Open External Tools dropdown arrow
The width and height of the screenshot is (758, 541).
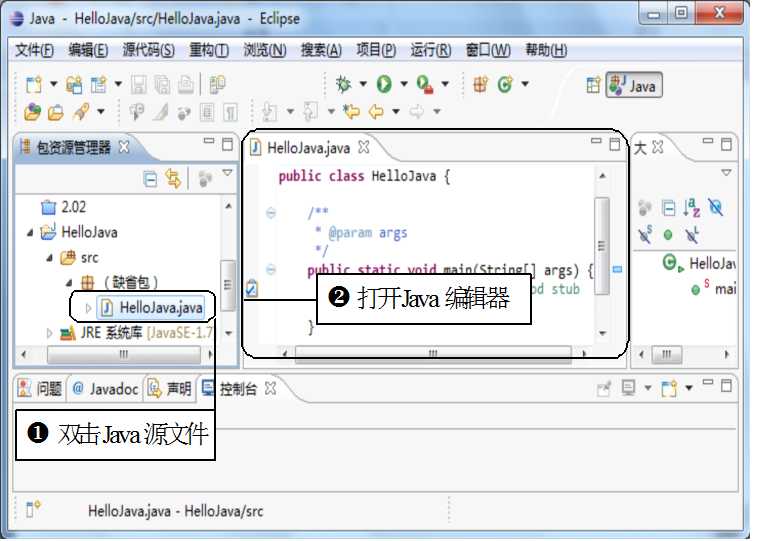tap(445, 84)
